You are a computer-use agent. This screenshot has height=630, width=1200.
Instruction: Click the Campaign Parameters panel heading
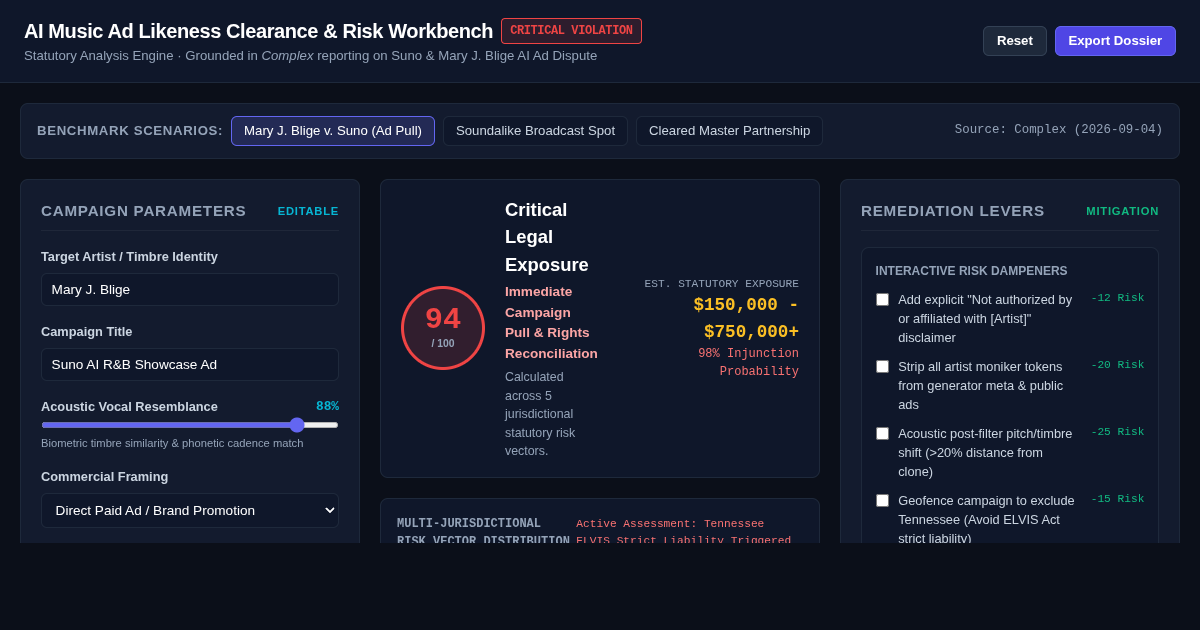[x=143, y=210]
